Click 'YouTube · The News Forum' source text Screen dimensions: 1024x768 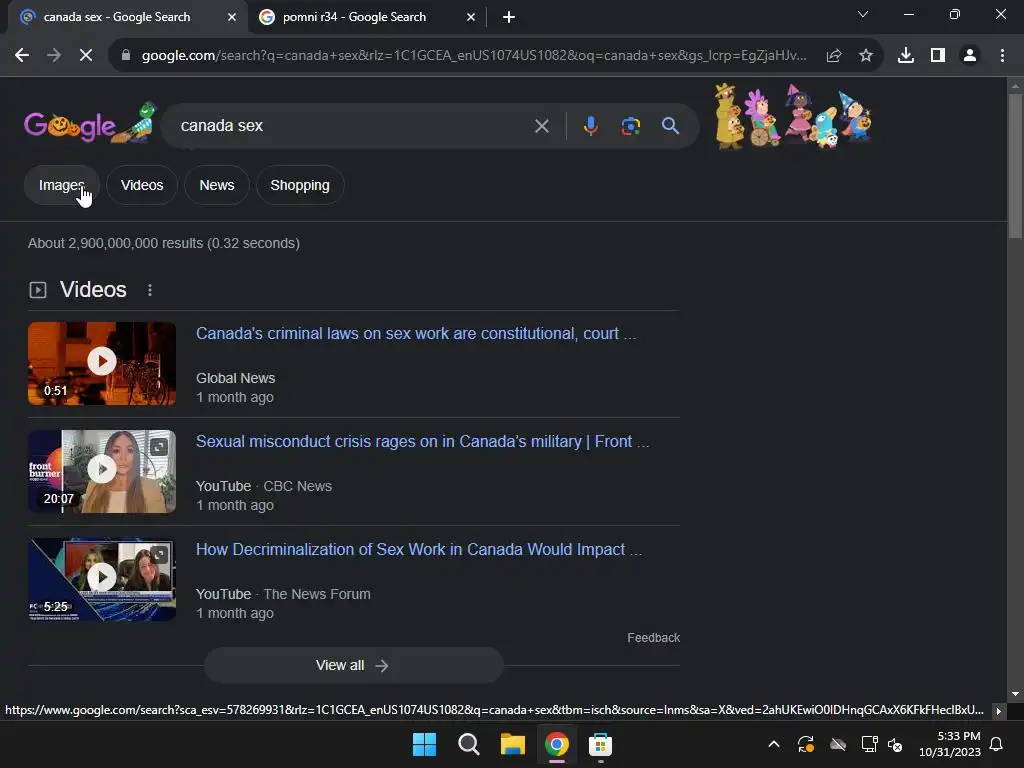click(x=283, y=594)
